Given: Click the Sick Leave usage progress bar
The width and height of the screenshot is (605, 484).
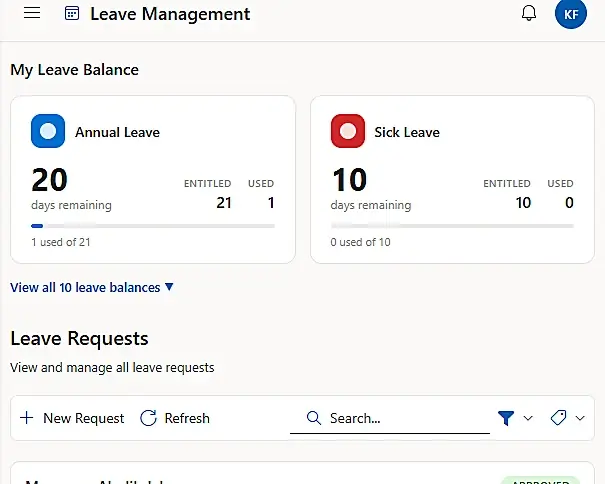Looking at the screenshot, I should 452,226.
